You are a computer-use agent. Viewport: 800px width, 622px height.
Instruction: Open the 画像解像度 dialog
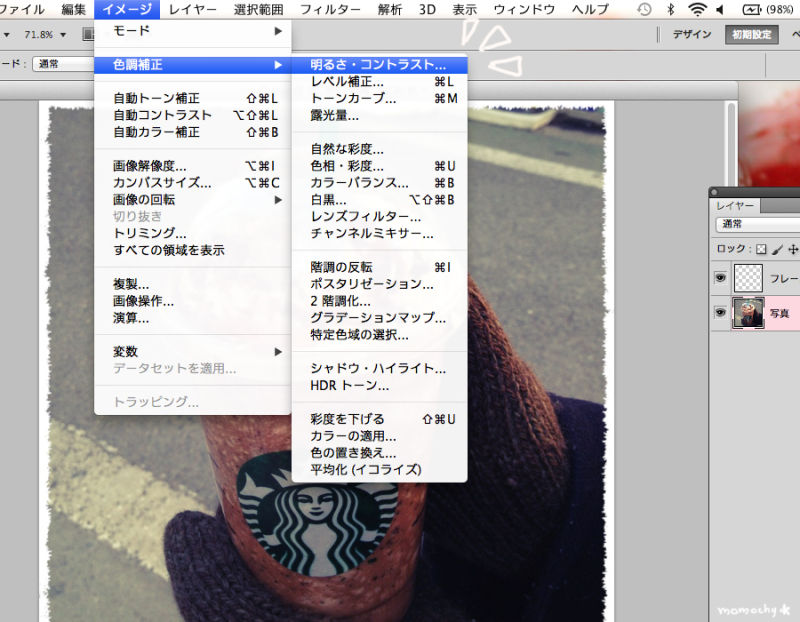pyautogui.click(x=193, y=166)
